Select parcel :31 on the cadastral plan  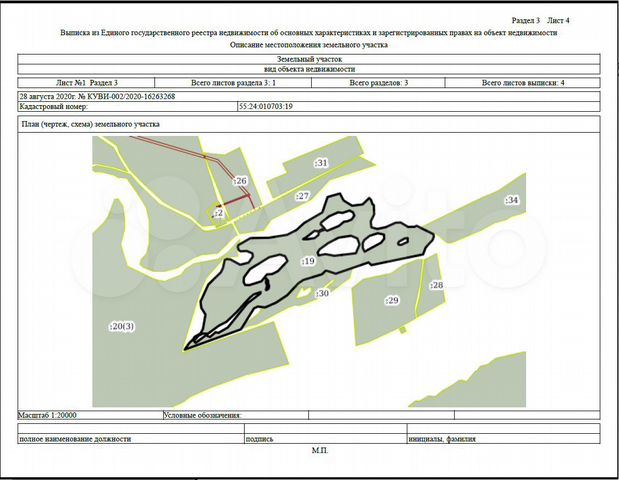[321, 162]
